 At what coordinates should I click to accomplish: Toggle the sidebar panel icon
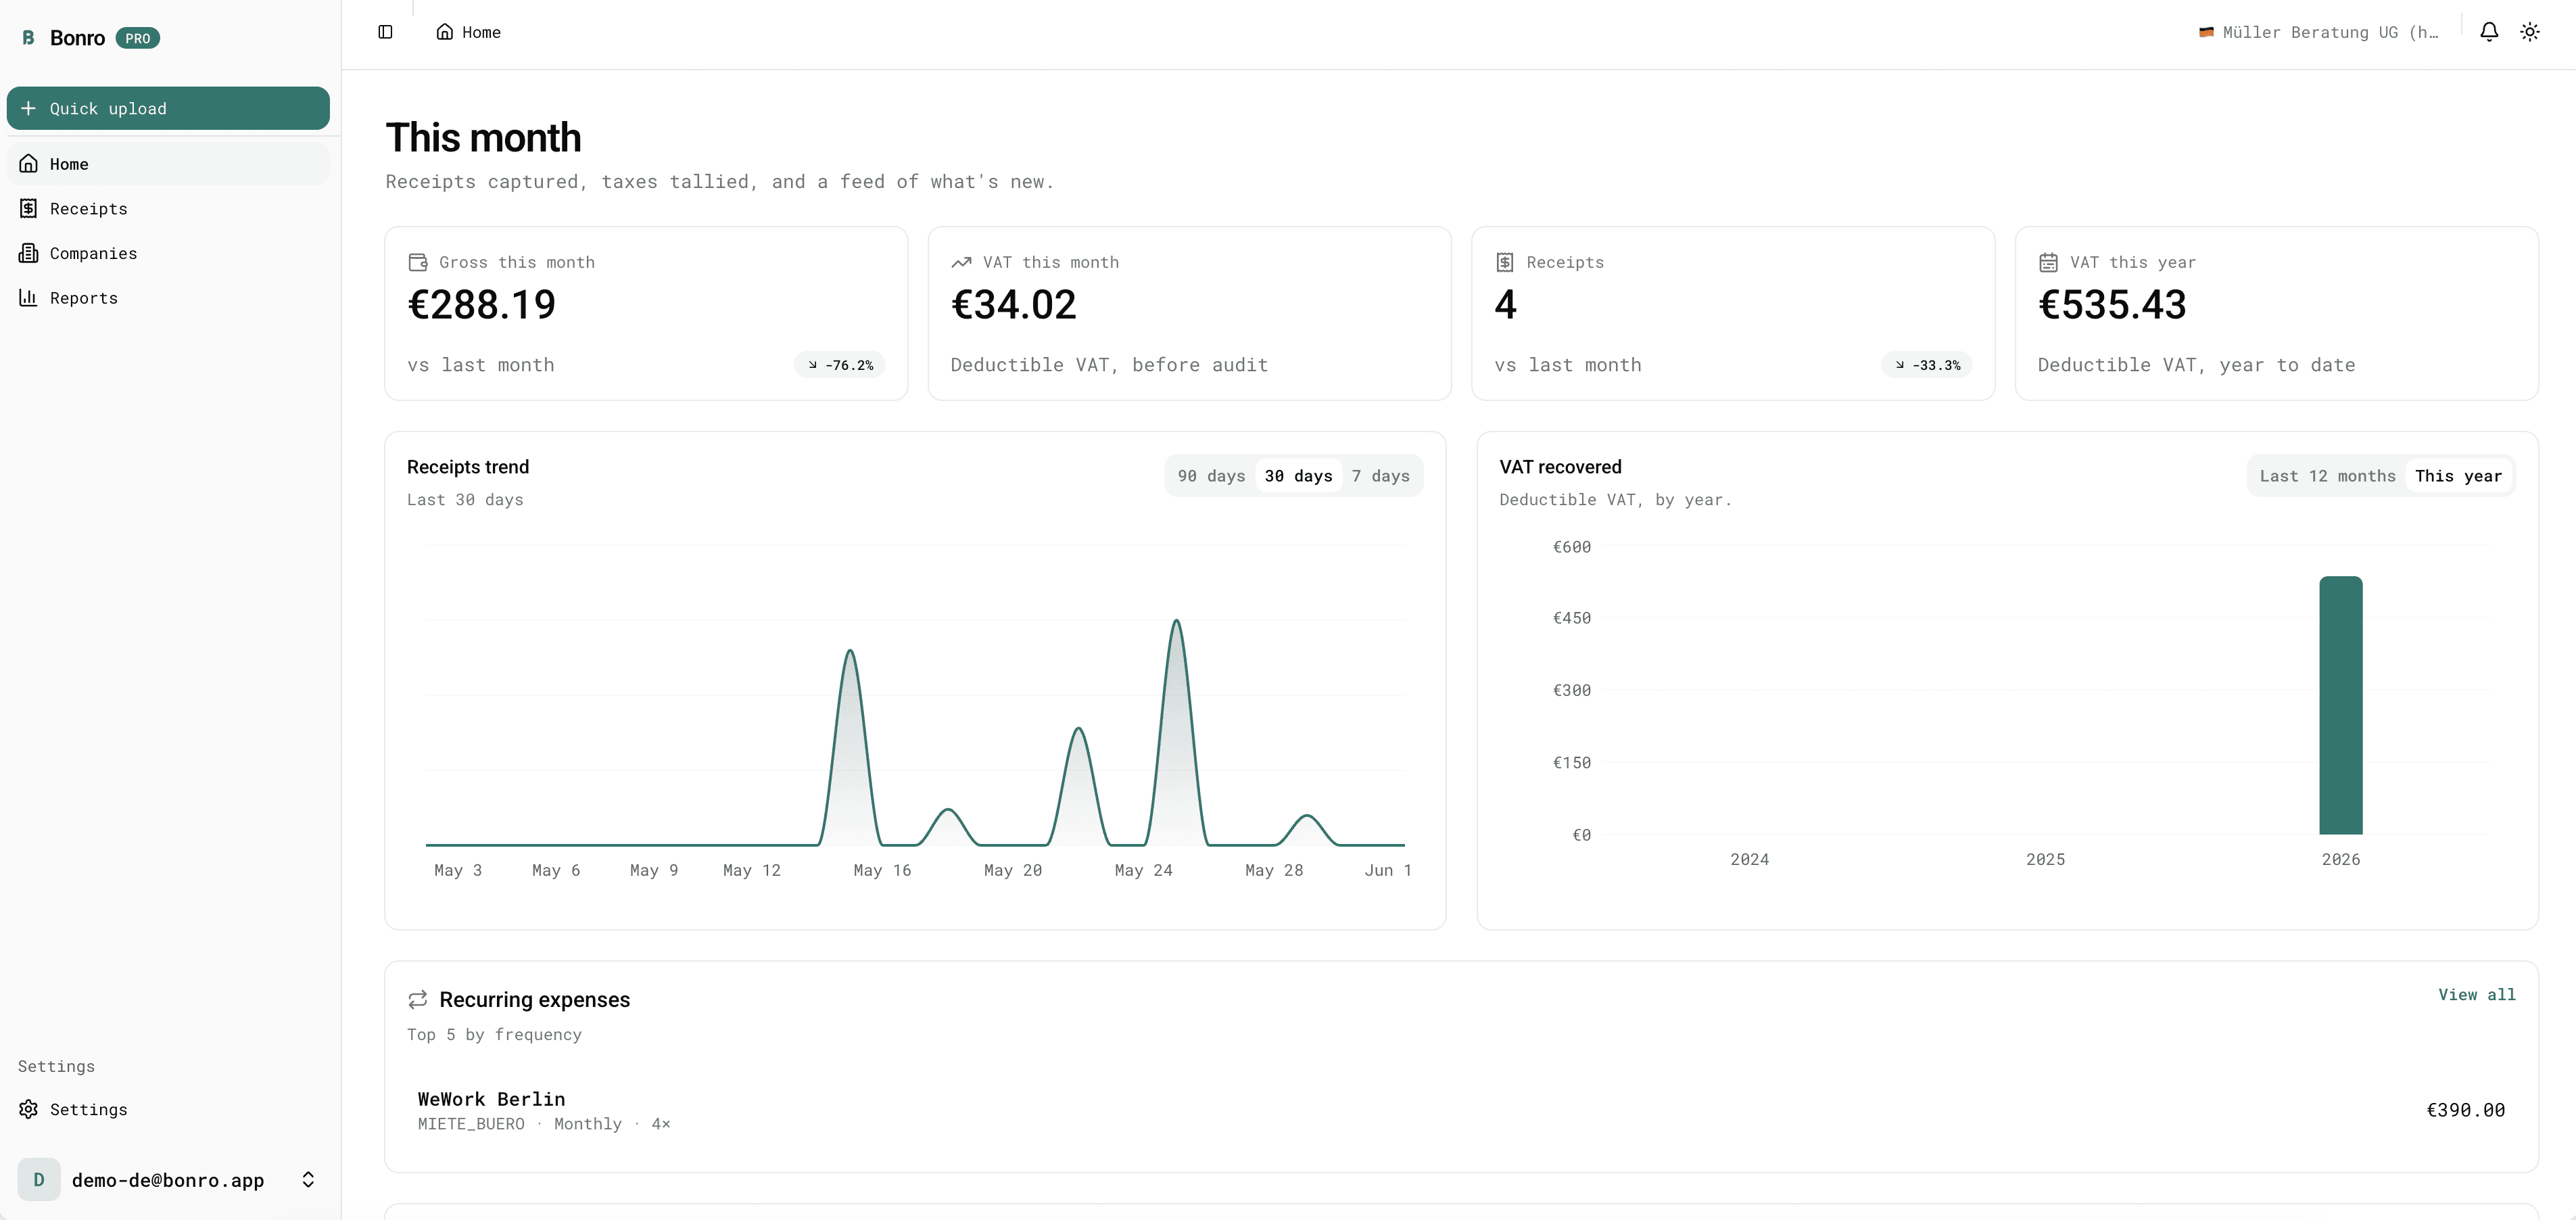click(385, 32)
